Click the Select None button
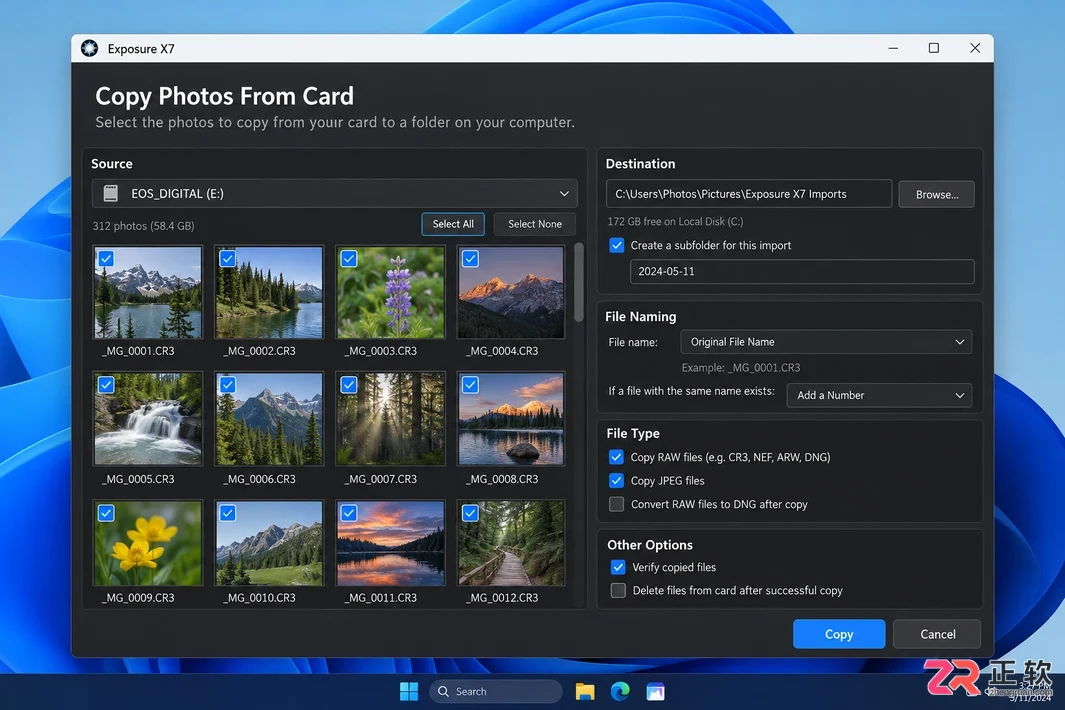The width and height of the screenshot is (1065, 710). coord(535,224)
